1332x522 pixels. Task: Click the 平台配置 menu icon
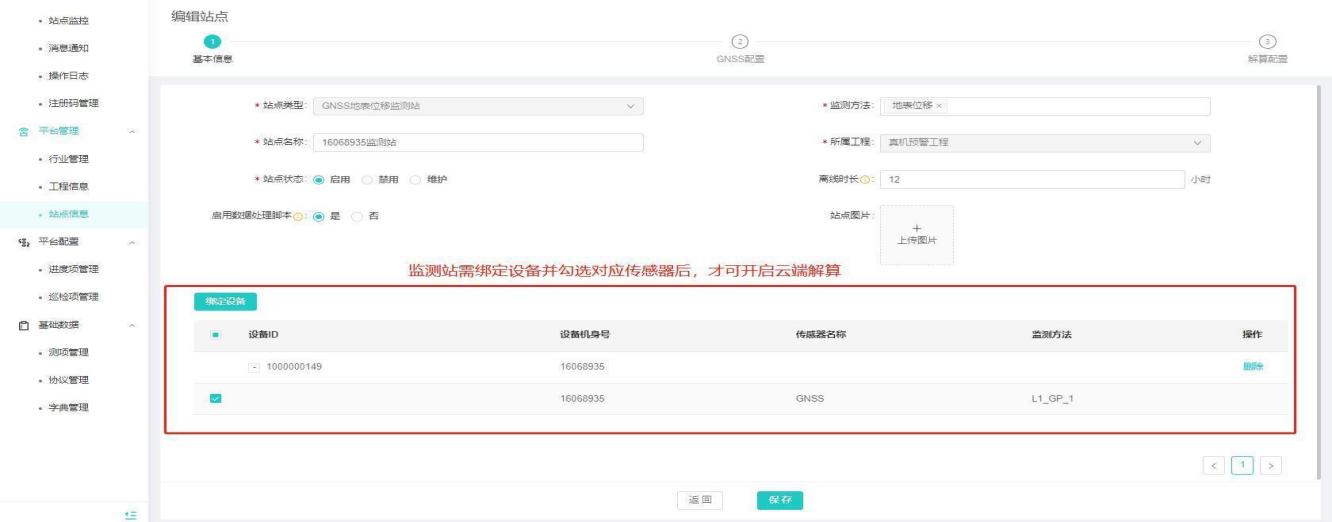tap(12, 241)
